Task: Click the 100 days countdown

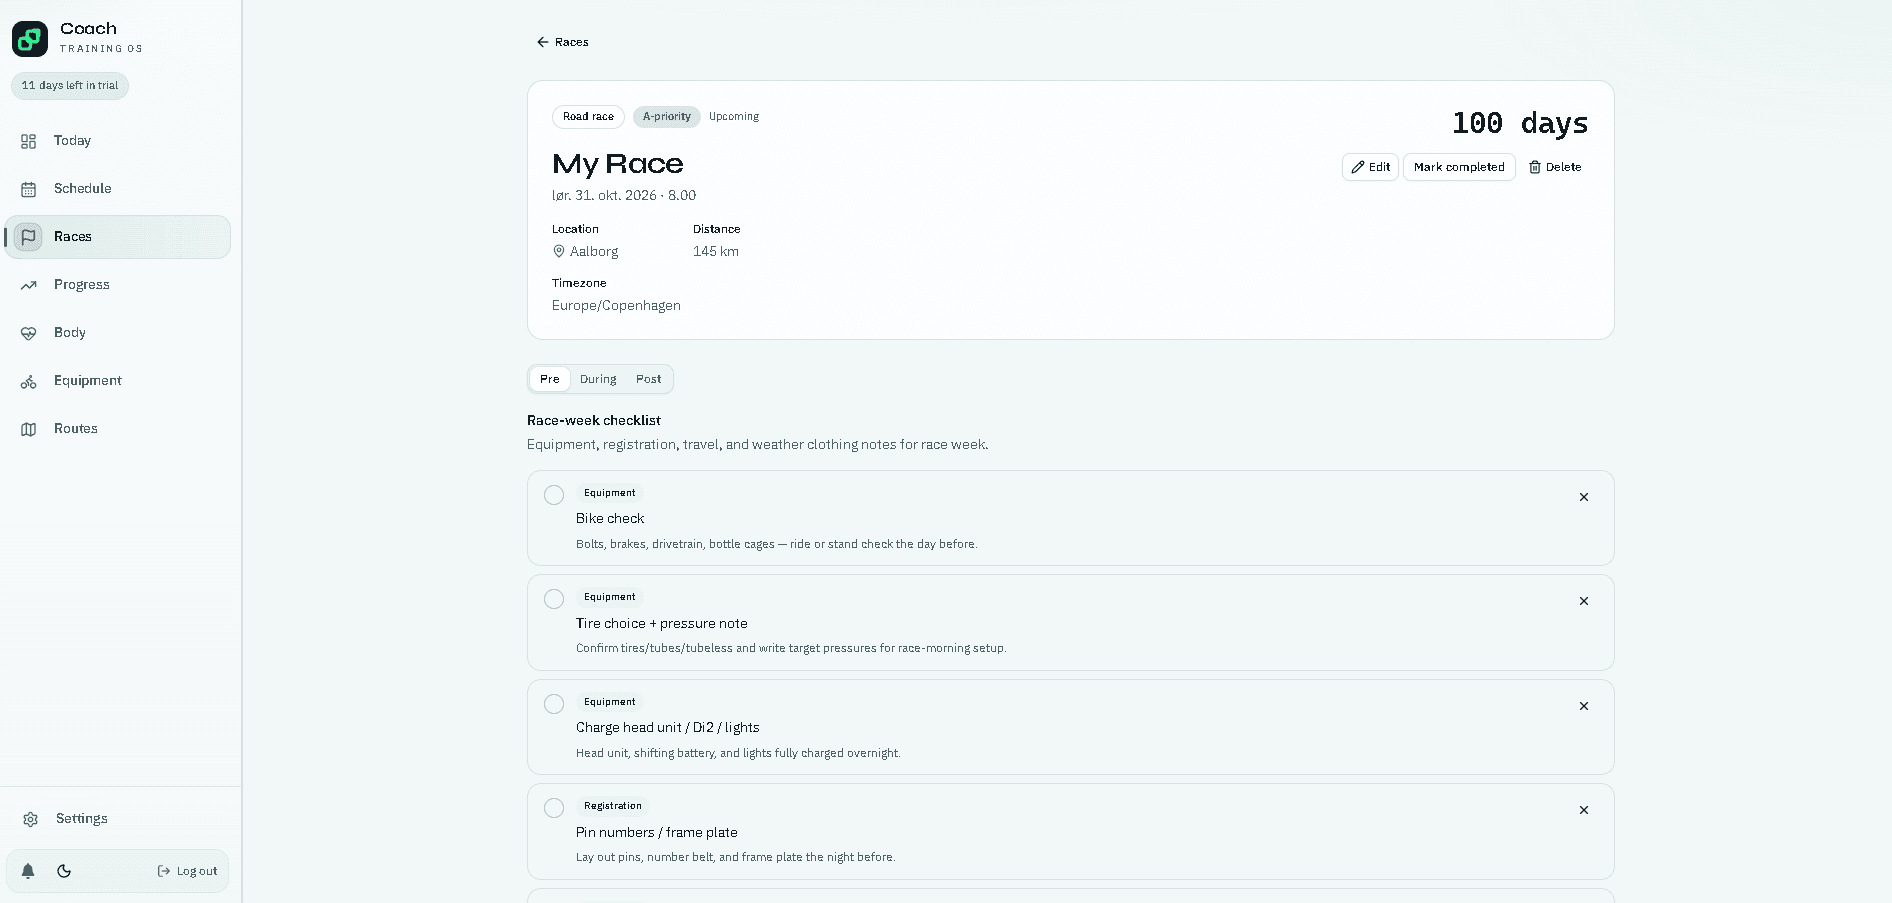Action: pyautogui.click(x=1520, y=123)
